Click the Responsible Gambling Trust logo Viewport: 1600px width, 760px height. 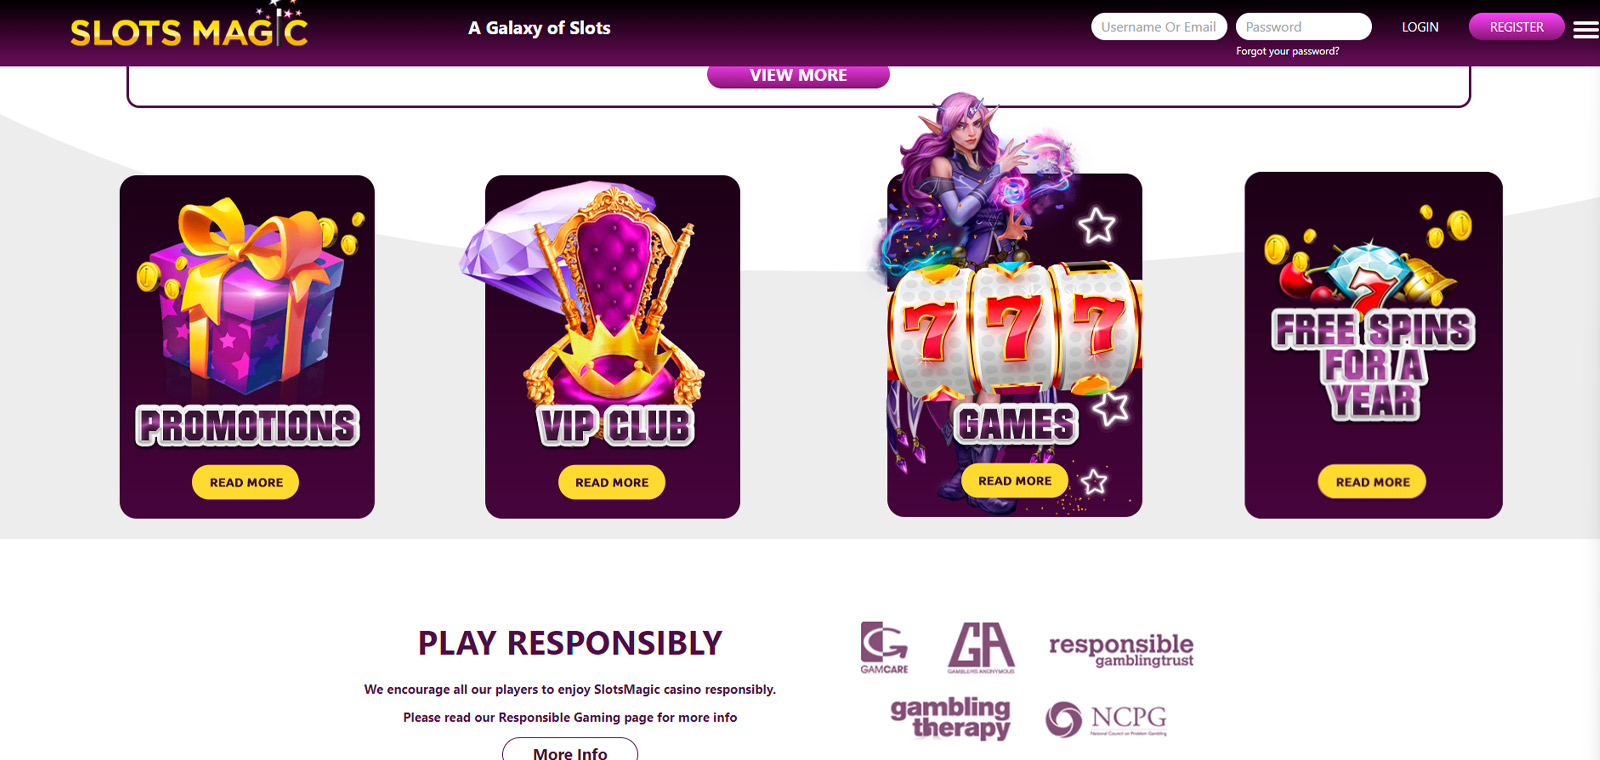(1121, 650)
